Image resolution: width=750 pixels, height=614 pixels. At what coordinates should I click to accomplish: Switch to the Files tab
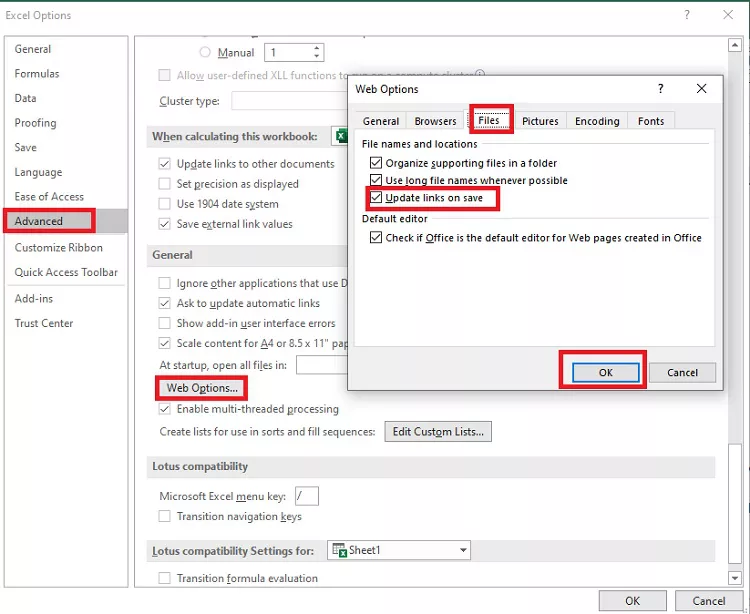pyautogui.click(x=489, y=121)
